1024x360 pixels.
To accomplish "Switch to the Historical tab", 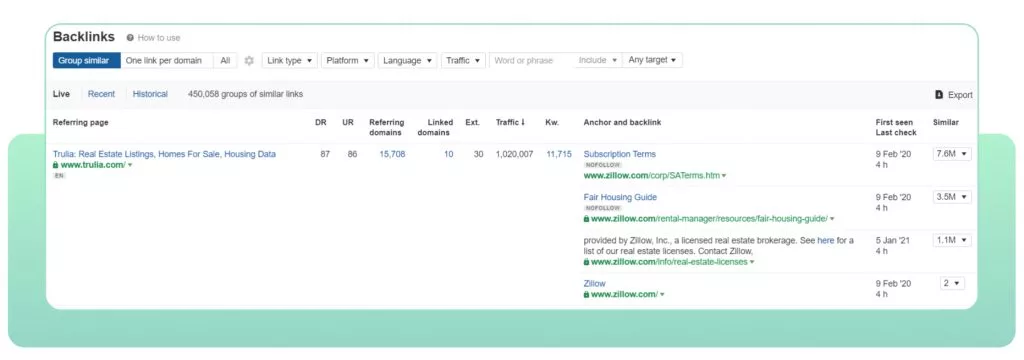I will click(150, 94).
